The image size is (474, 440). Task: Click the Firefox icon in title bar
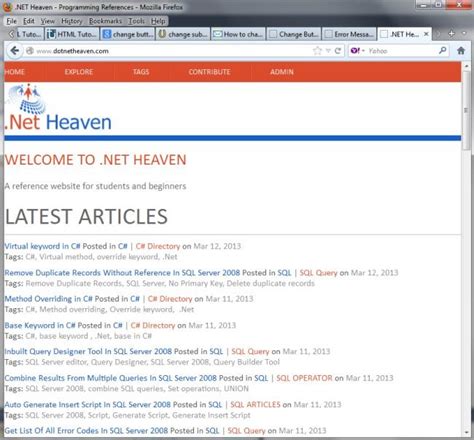click(x=7, y=7)
